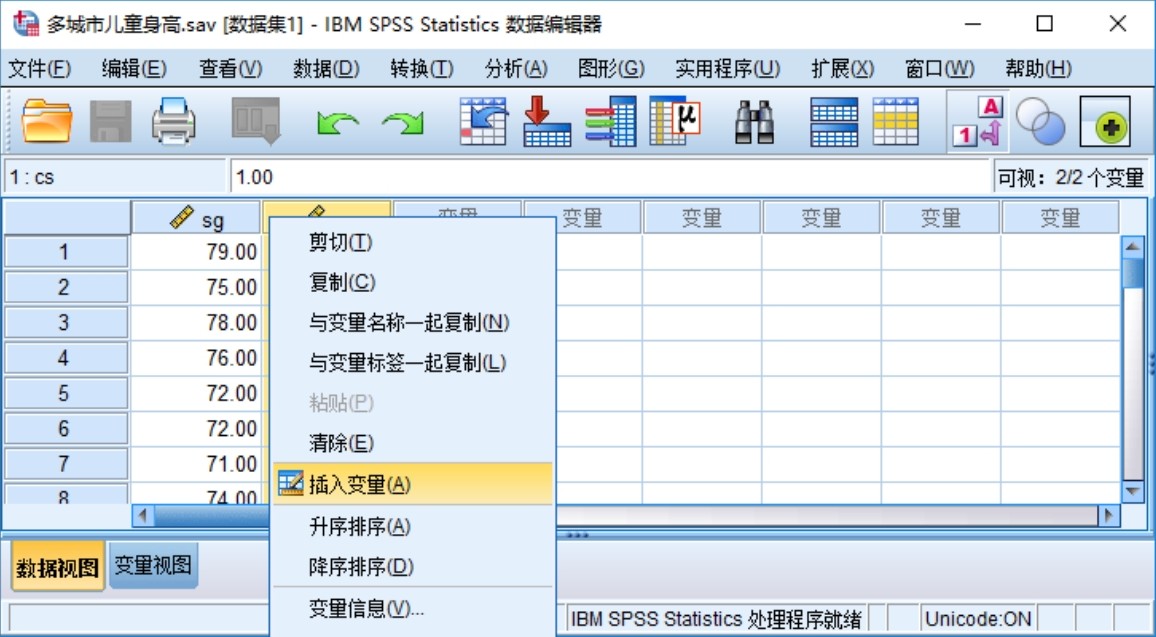Screen dimensions: 1156x637
Task: Click the cell value 76.00
Action: pyautogui.click(x=196, y=358)
